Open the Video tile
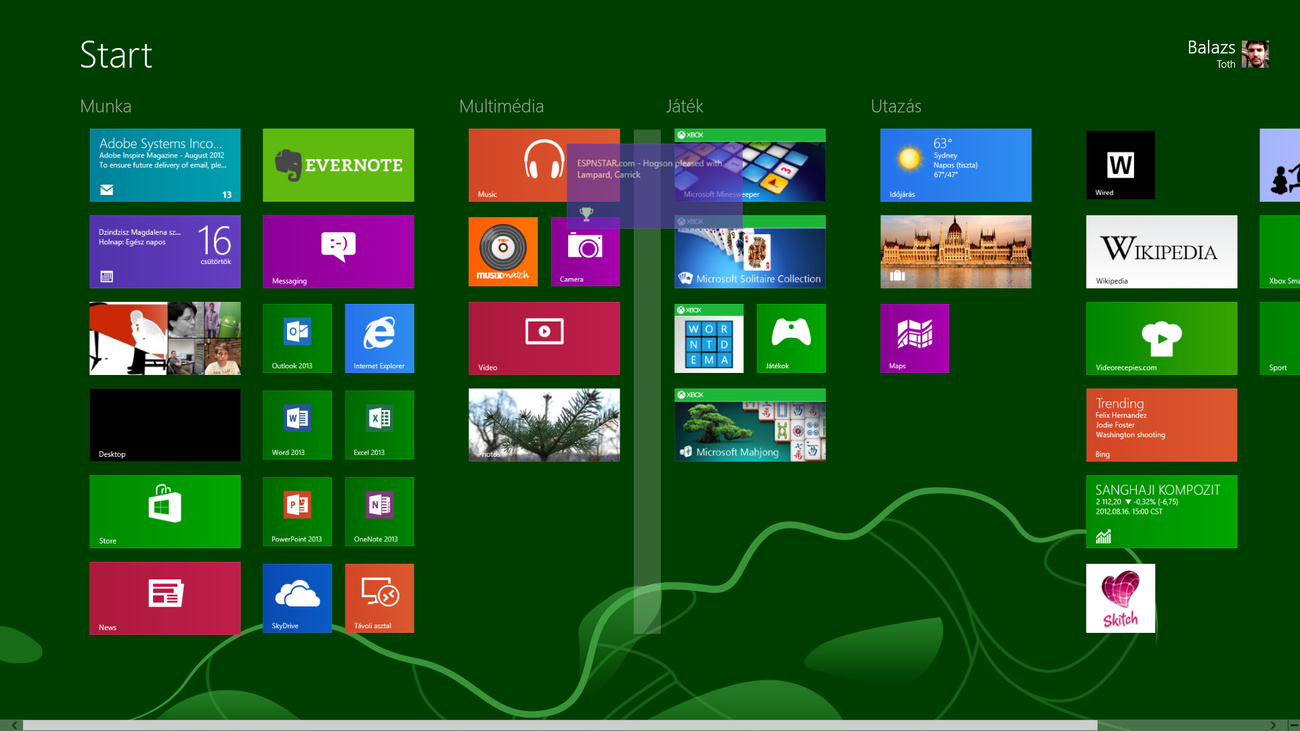 (544, 338)
